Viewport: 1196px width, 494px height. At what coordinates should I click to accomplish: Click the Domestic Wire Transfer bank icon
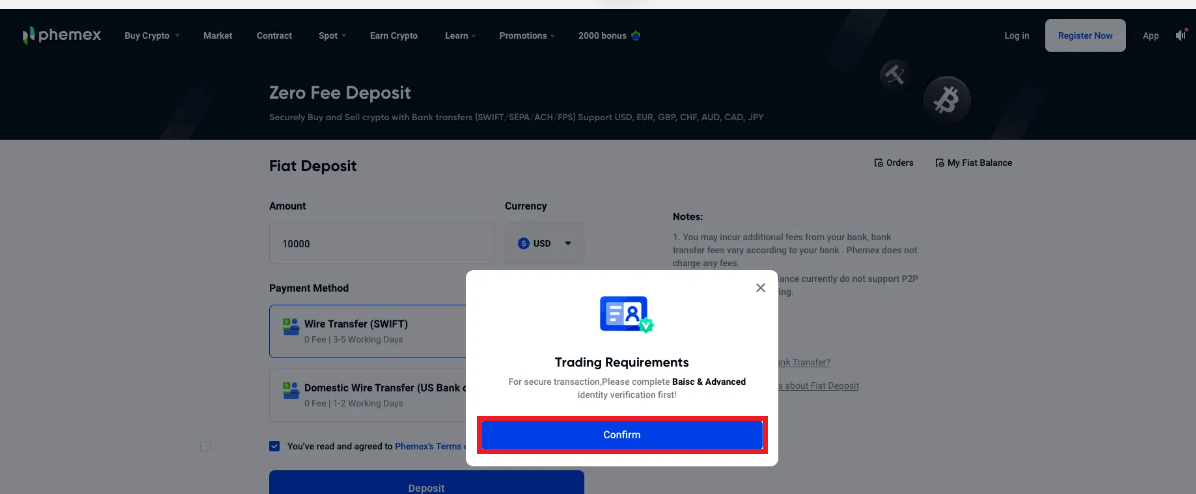click(x=291, y=389)
